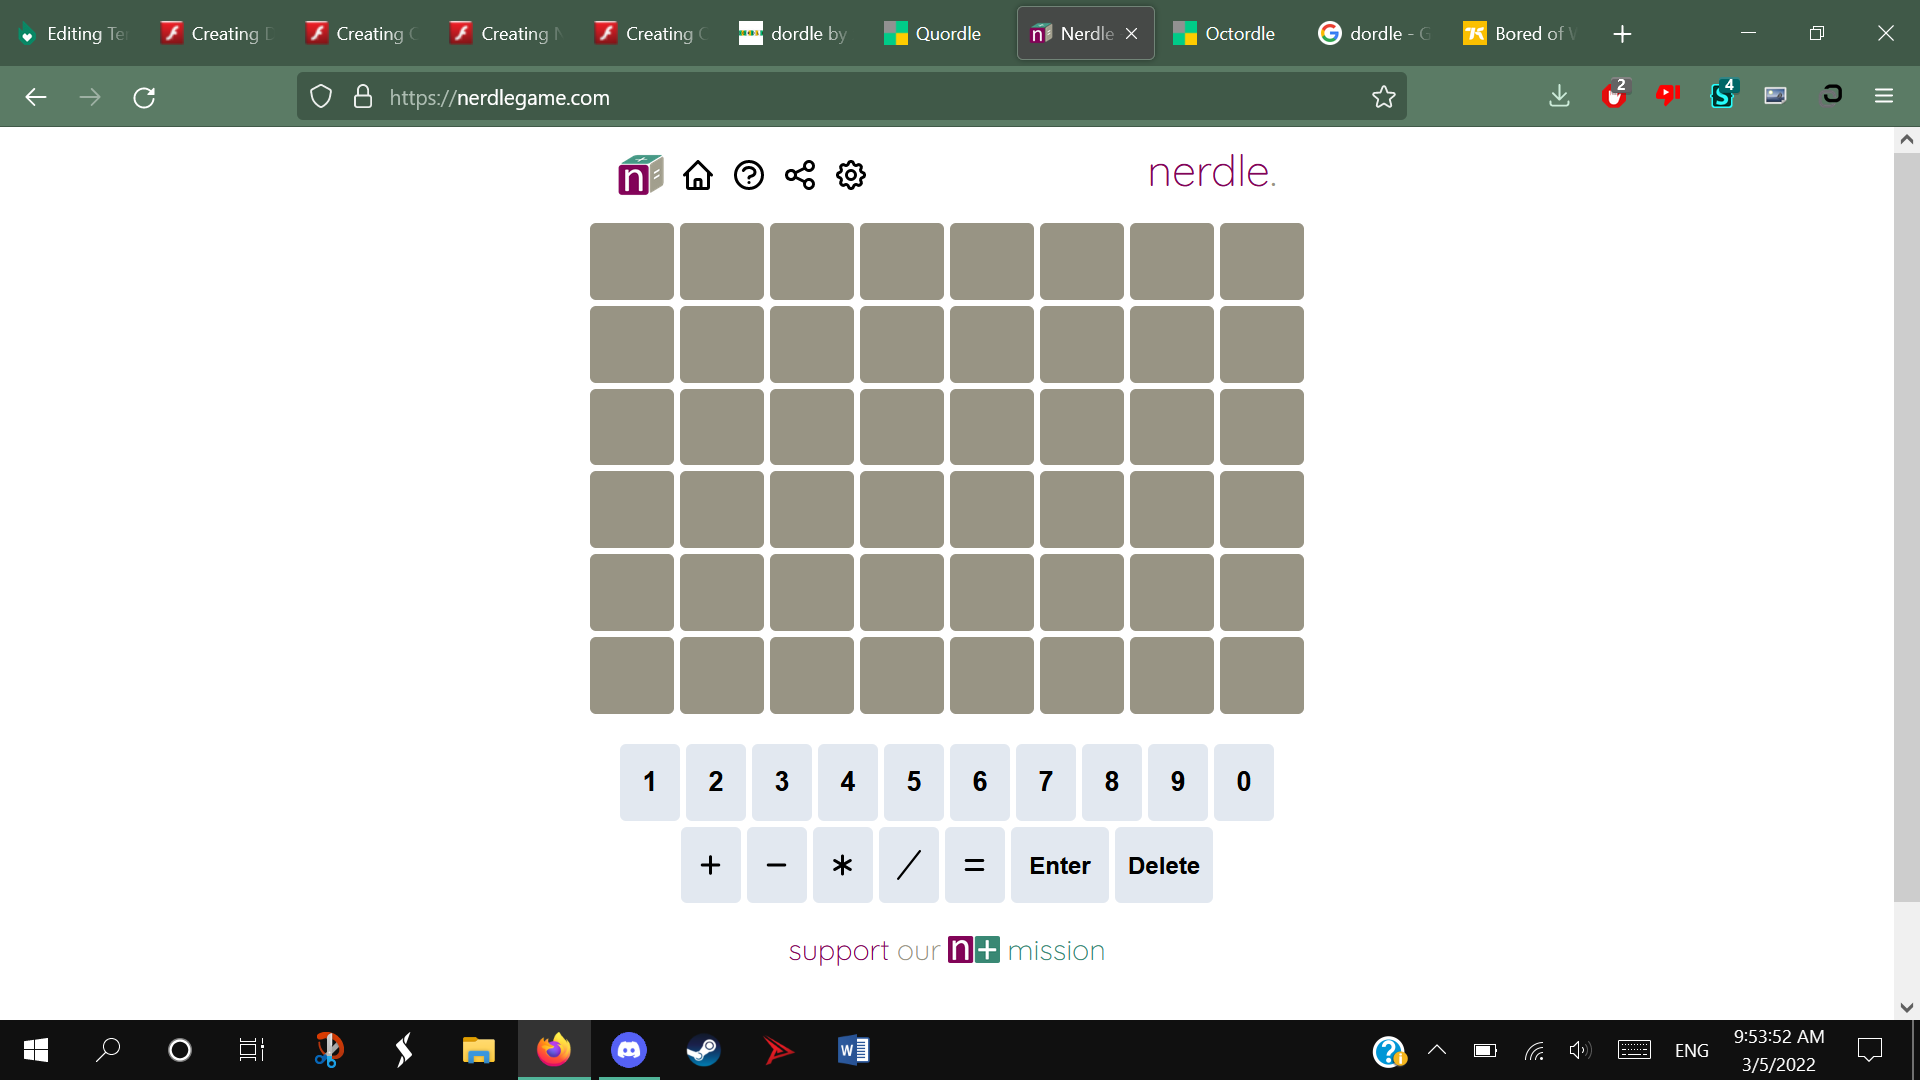Switch to the Quordle tab

click(x=932, y=33)
